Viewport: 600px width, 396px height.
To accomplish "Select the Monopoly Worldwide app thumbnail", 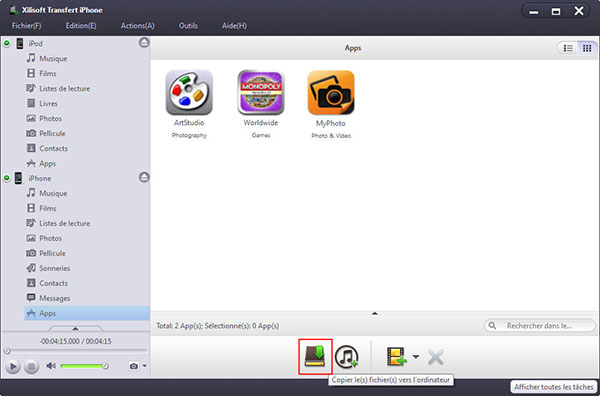I will point(261,93).
